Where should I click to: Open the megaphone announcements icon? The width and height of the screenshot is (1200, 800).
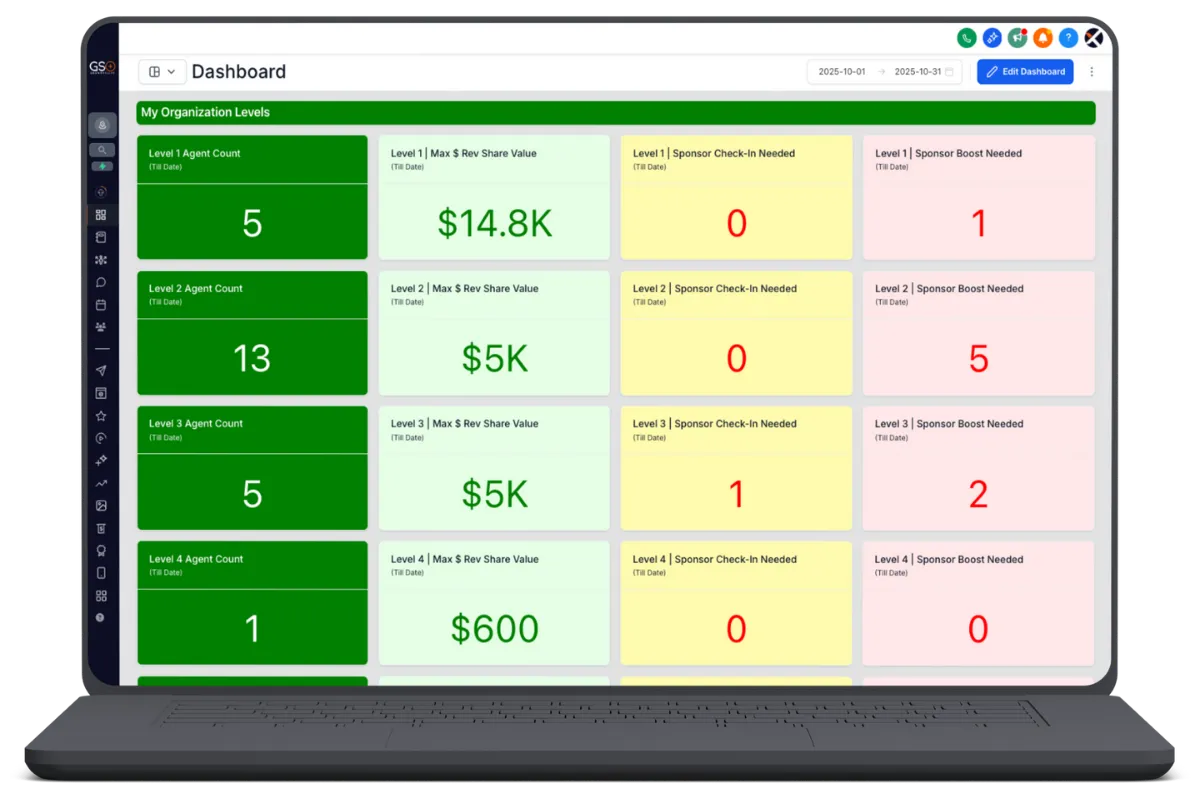click(1018, 38)
